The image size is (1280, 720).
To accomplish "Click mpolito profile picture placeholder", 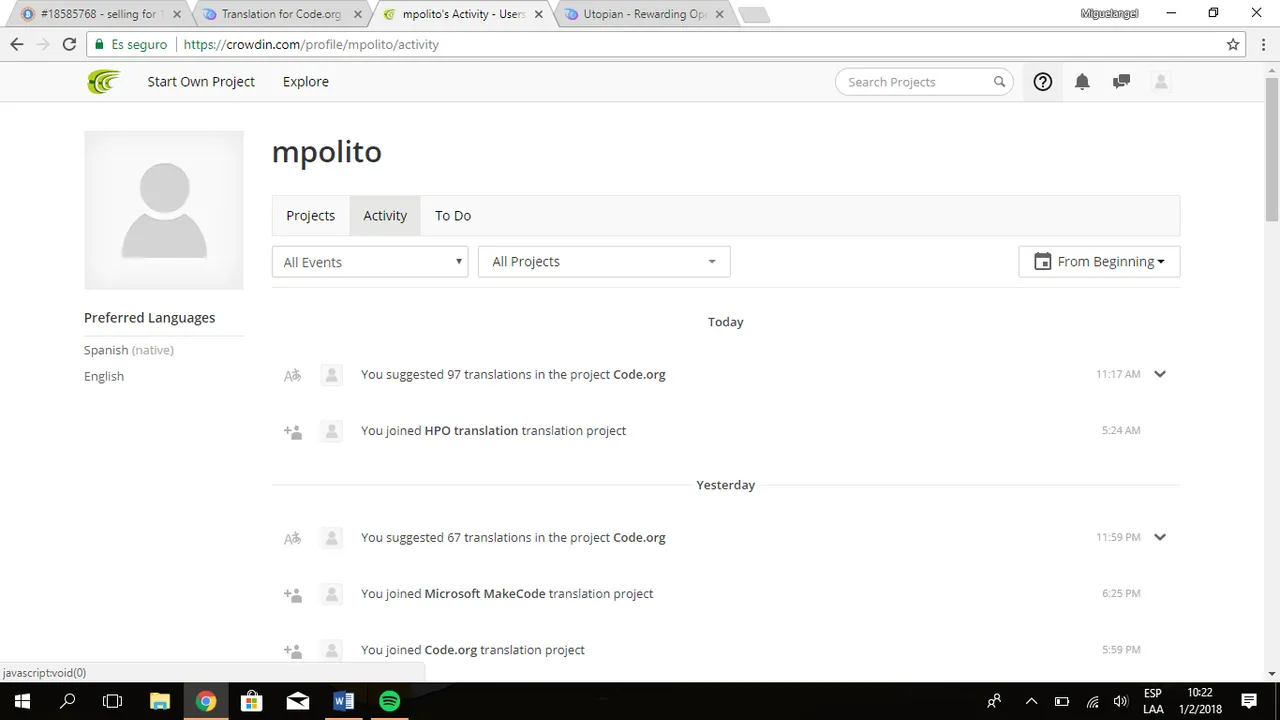I will (x=164, y=210).
